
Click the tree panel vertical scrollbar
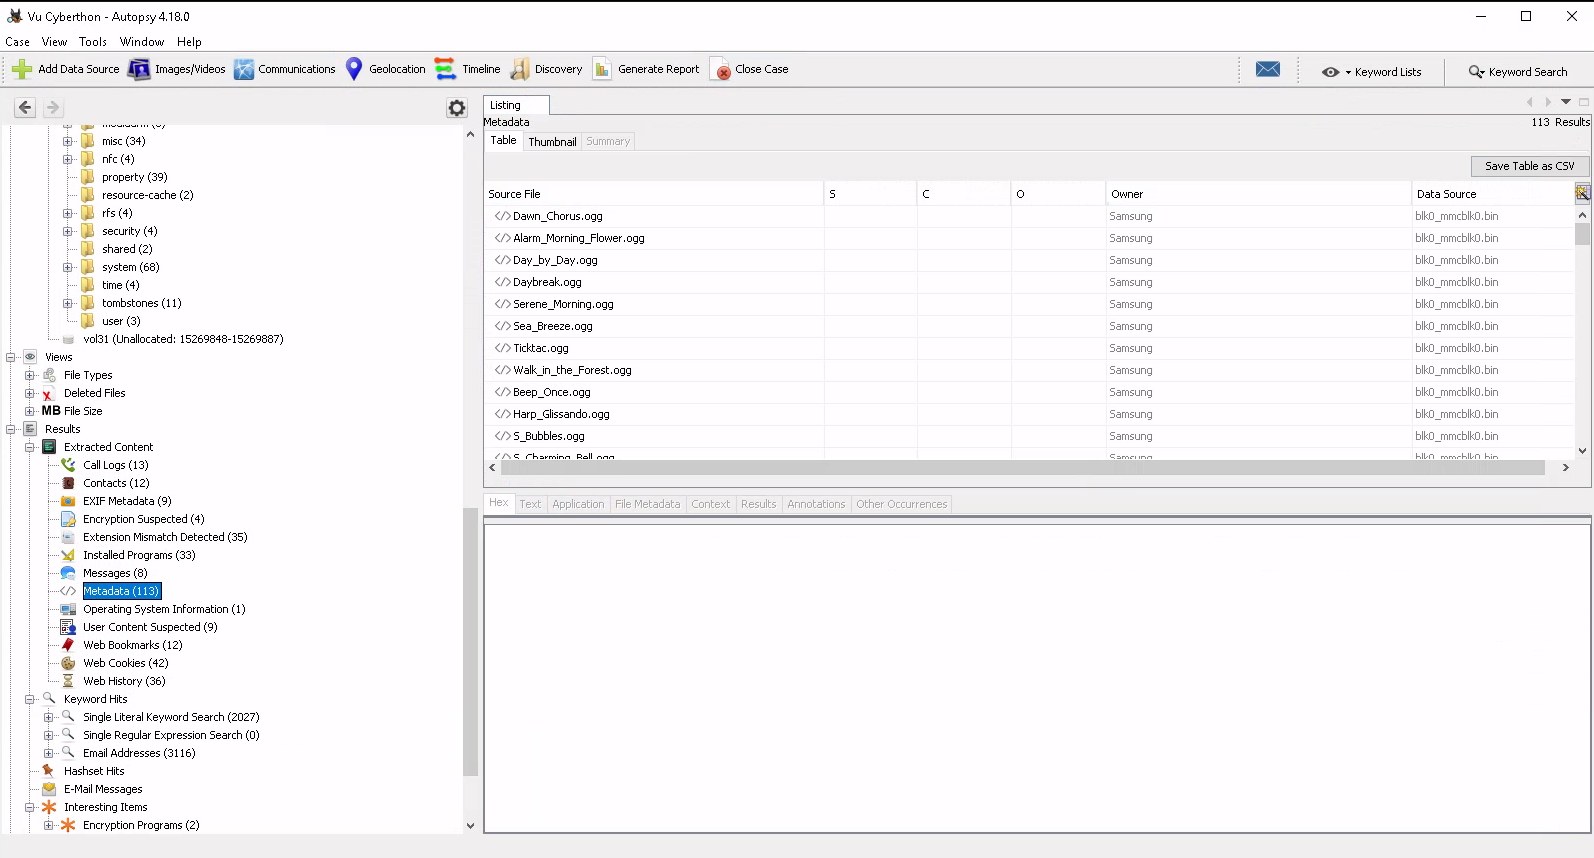pos(470,641)
